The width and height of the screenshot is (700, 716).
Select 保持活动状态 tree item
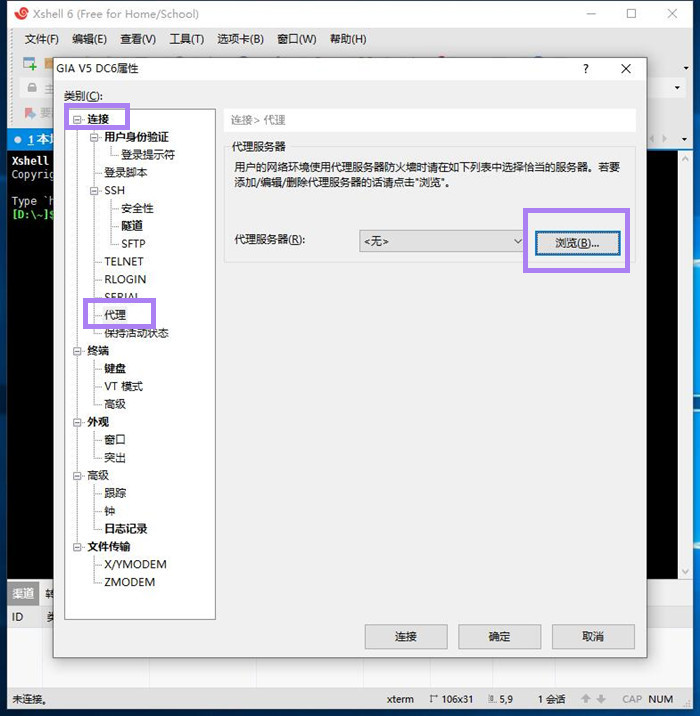(137, 333)
